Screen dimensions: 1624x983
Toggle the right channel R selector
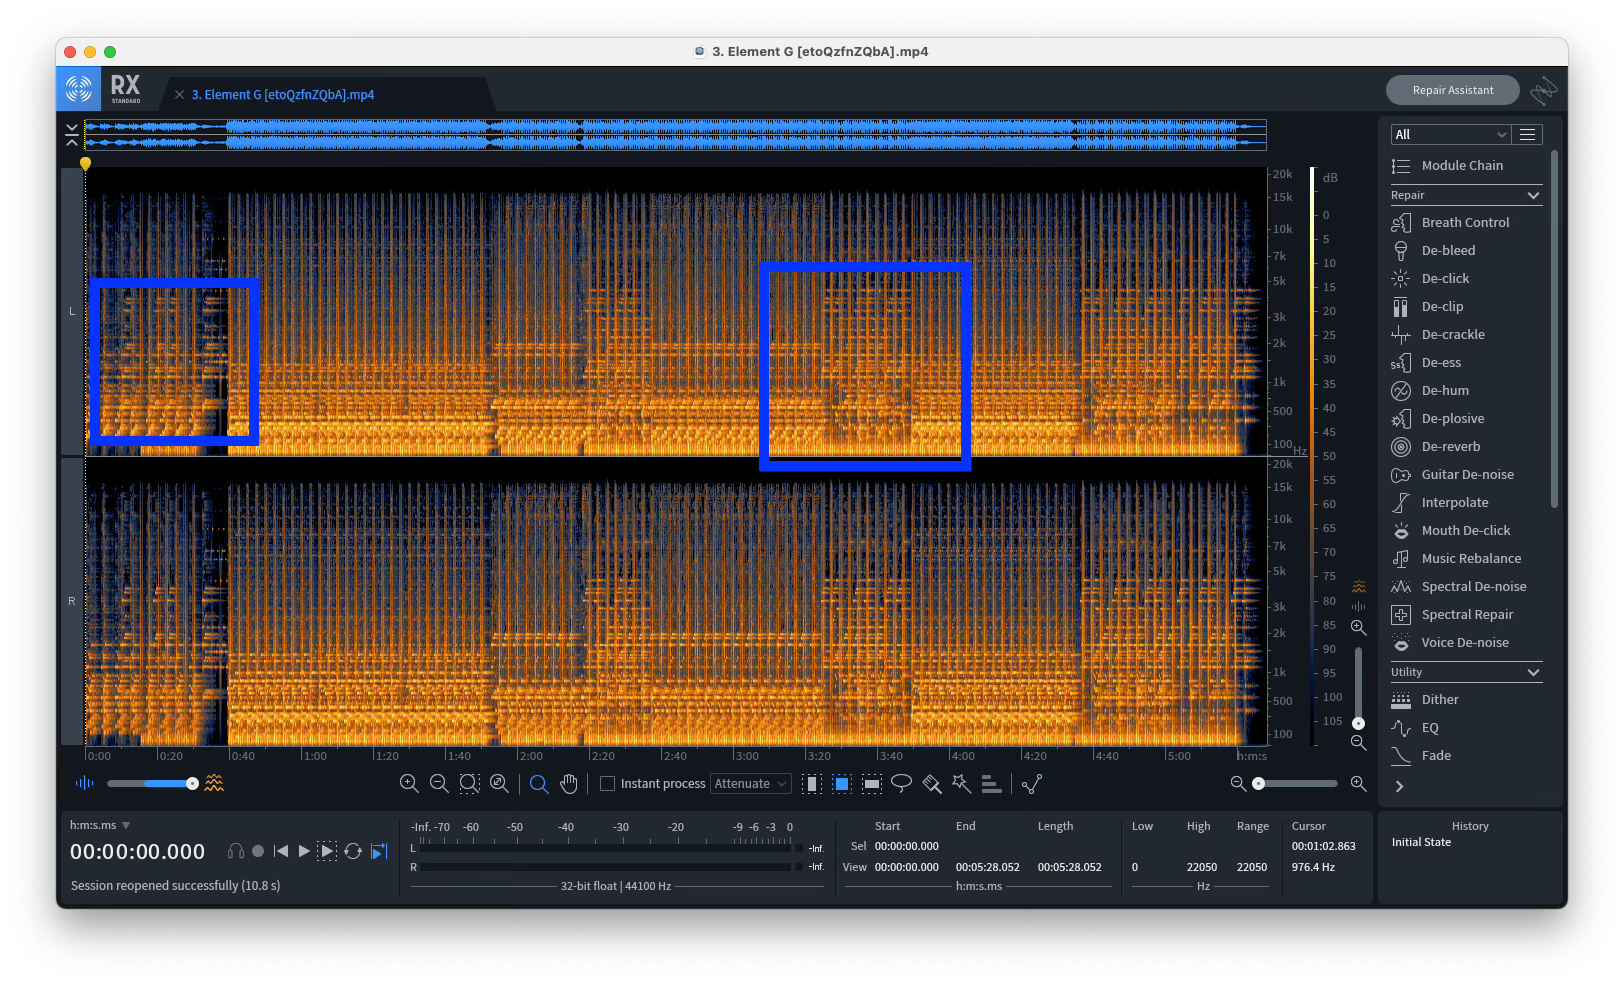coord(72,601)
